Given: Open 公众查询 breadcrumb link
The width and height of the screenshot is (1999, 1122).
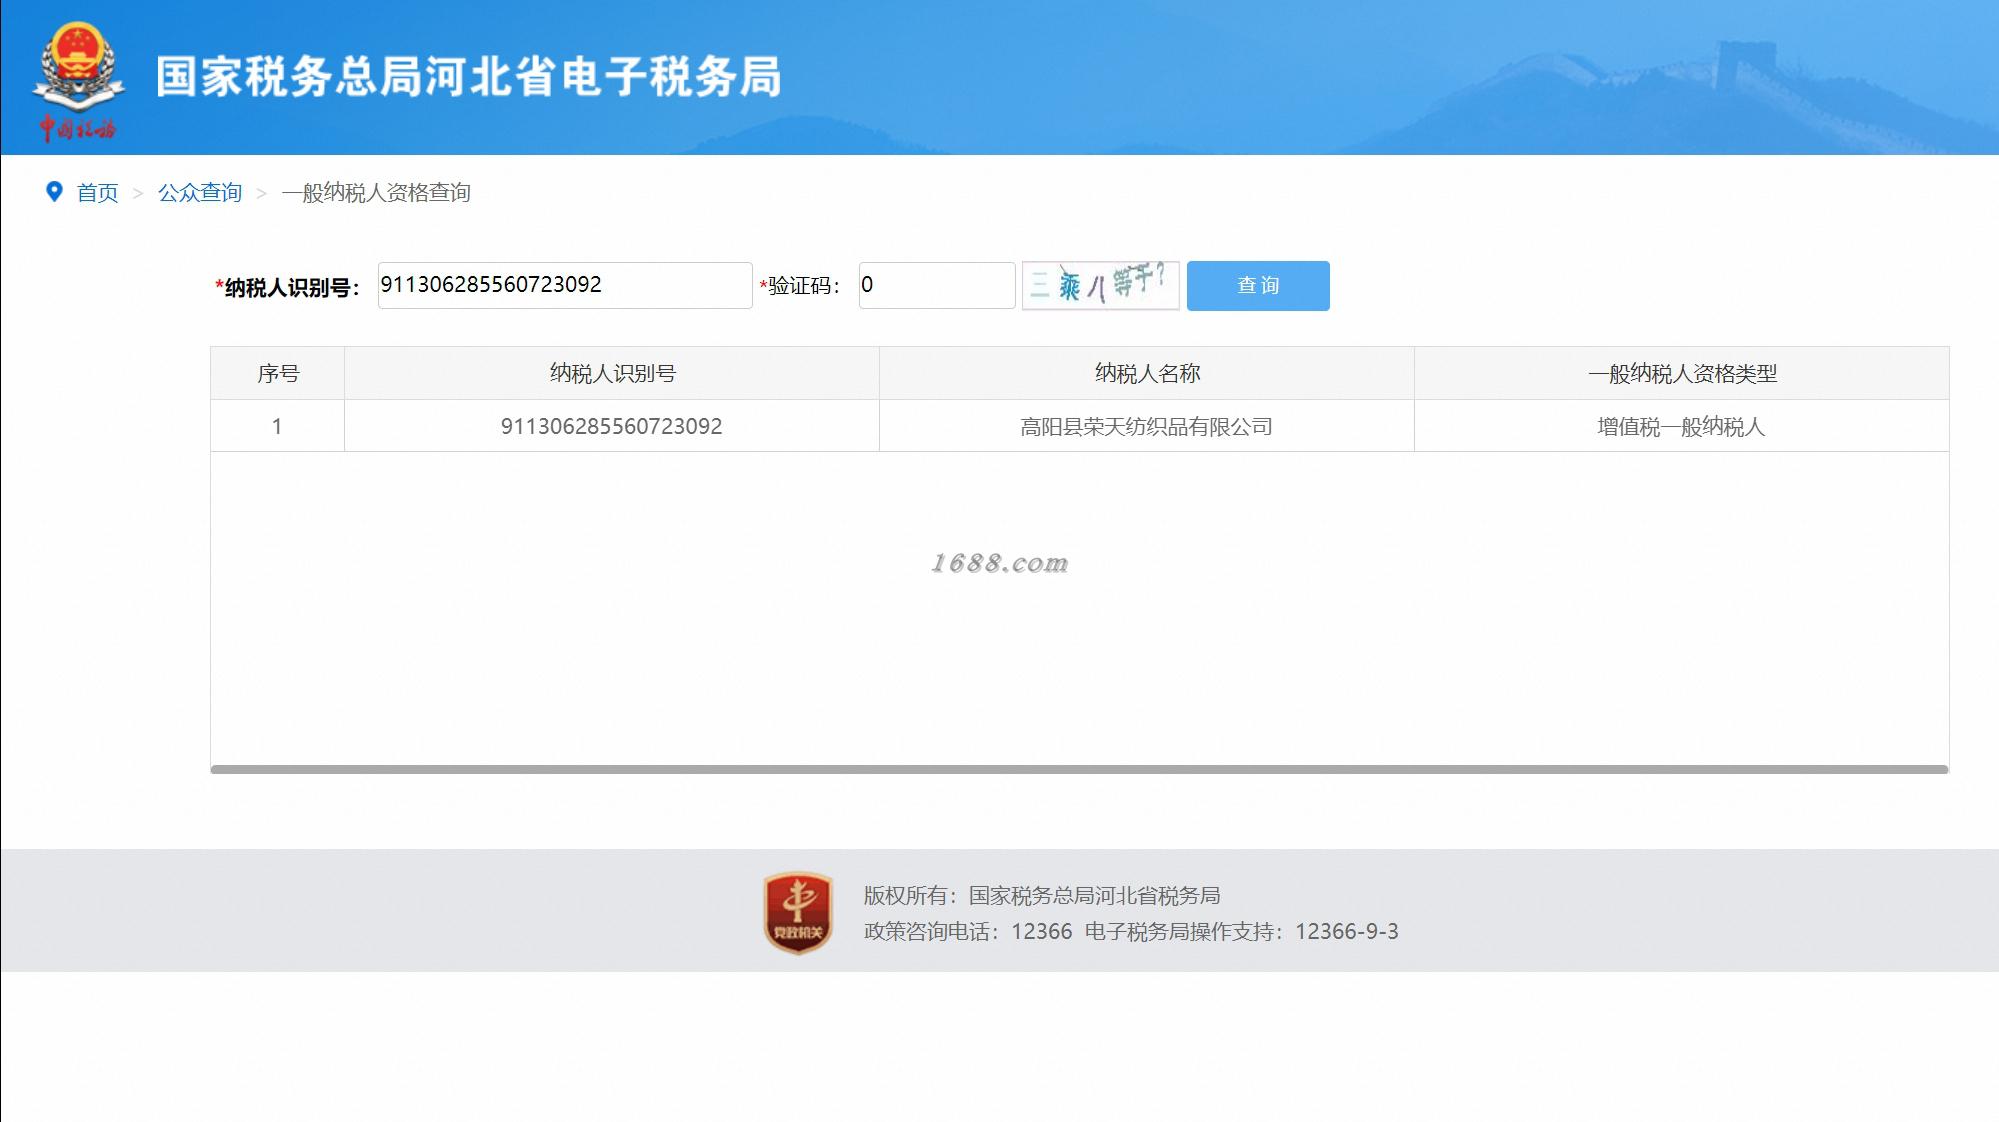Looking at the screenshot, I should click(x=200, y=193).
